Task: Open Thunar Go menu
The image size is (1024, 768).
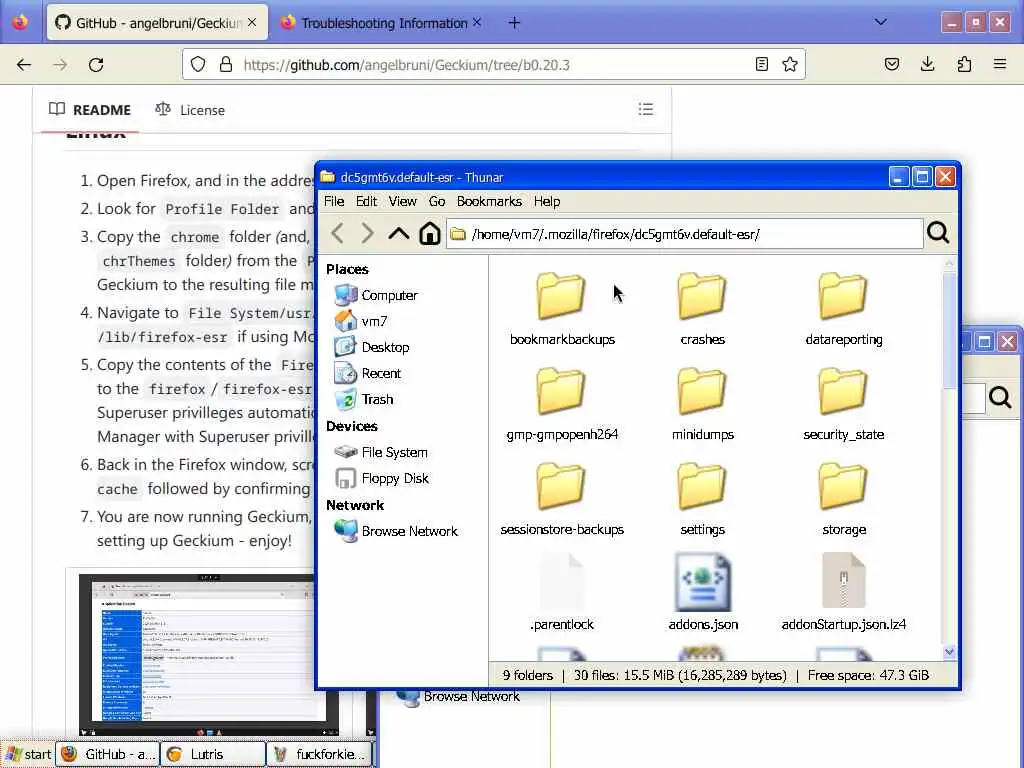Action: (437, 201)
